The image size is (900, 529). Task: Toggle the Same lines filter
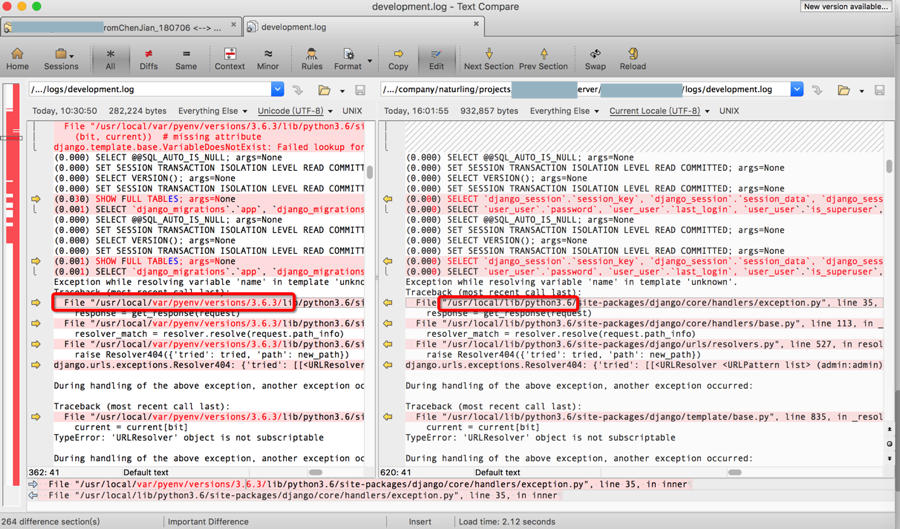coord(186,58)
